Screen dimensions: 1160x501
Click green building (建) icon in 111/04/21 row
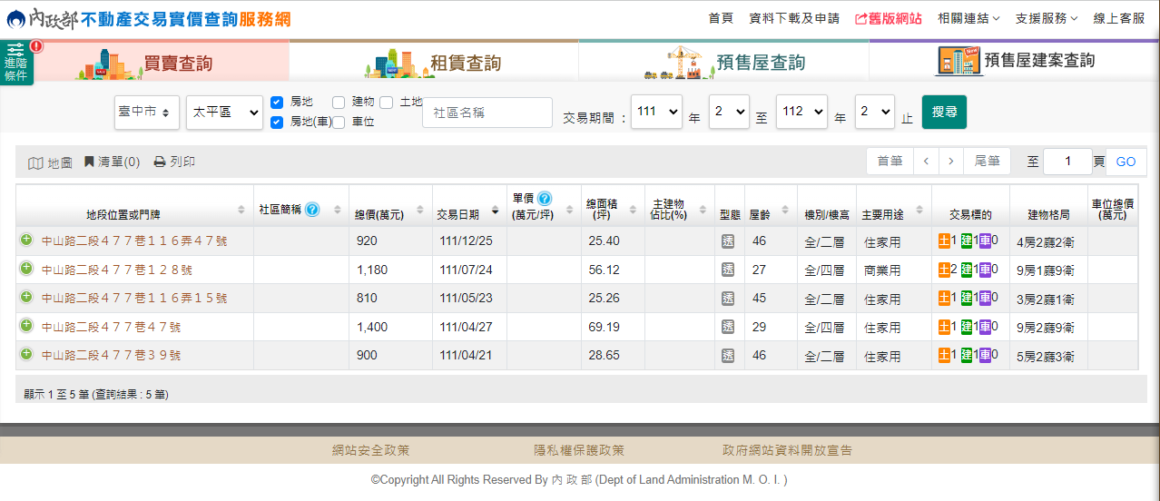[966, 355]
